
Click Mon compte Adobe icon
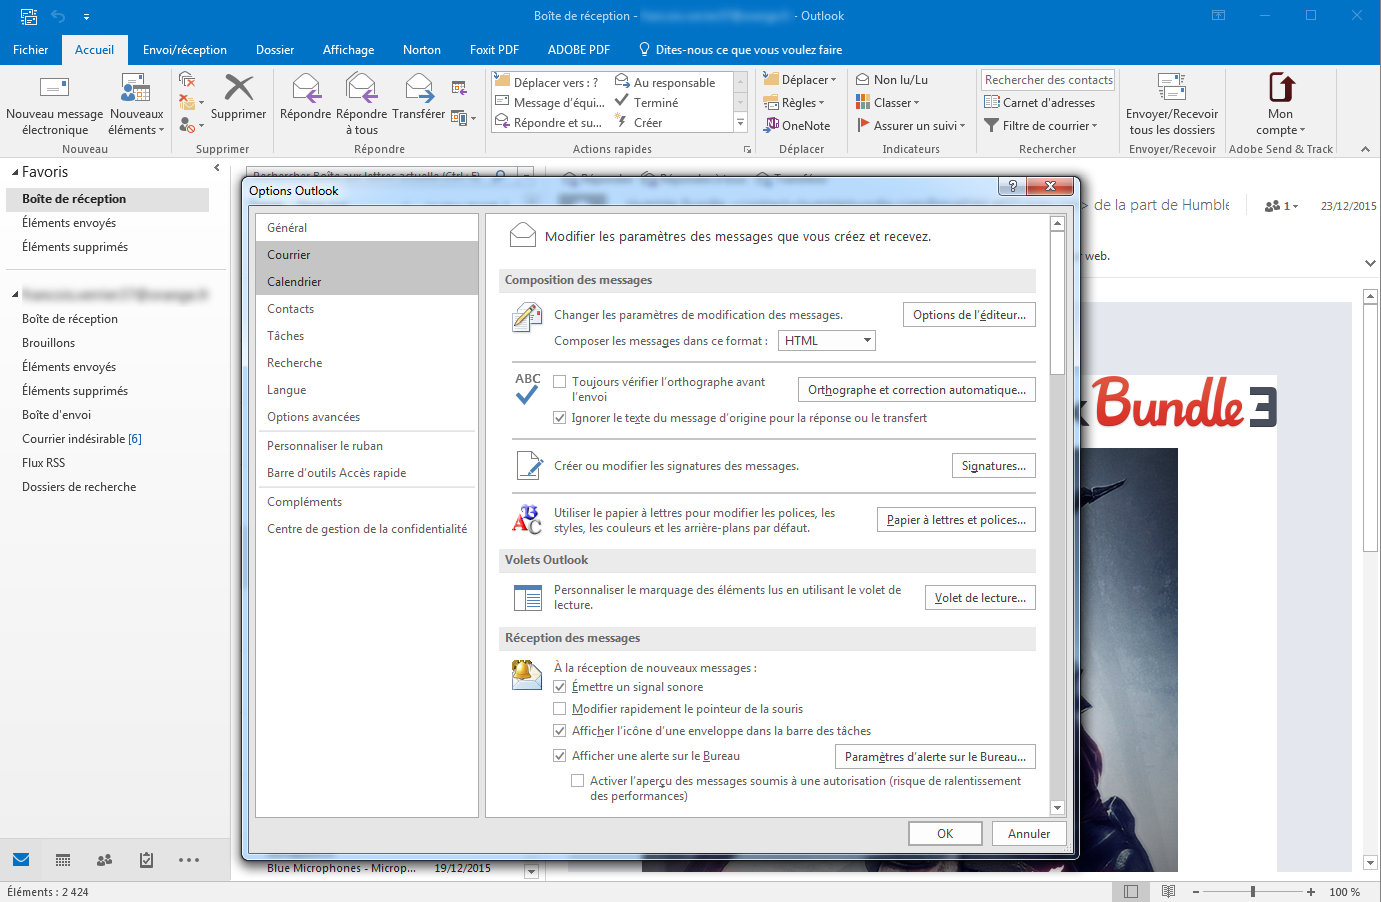[1281, 88]
